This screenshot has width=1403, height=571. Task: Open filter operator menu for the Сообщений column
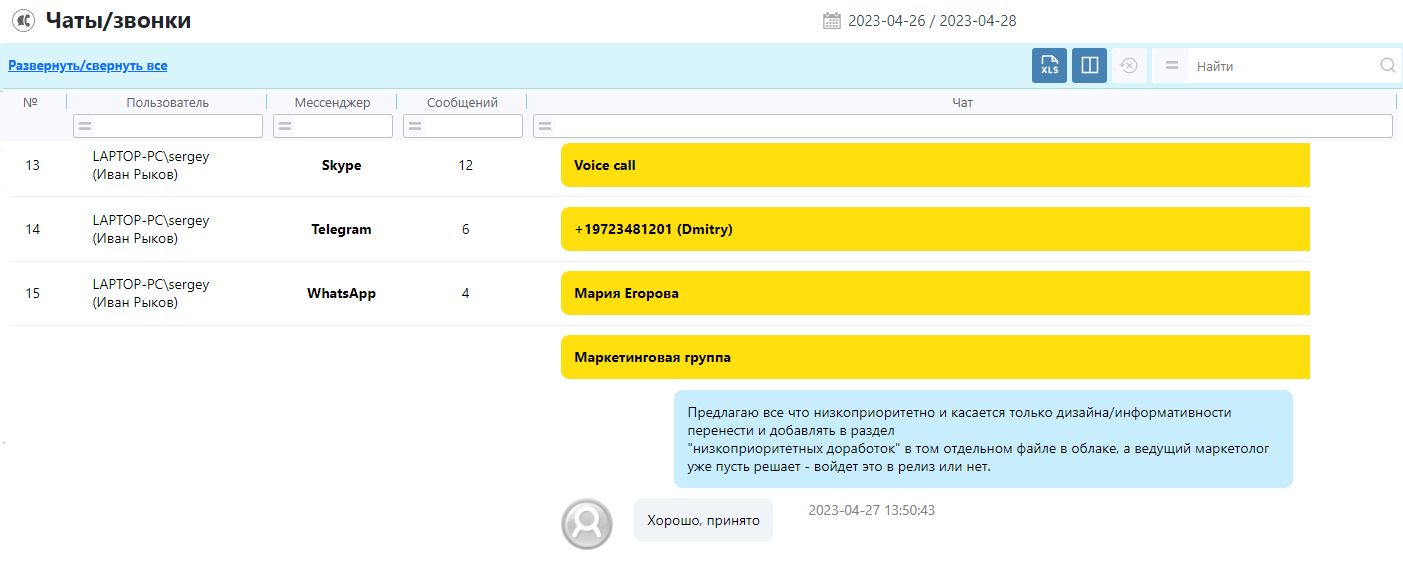(x=415, y=126)
